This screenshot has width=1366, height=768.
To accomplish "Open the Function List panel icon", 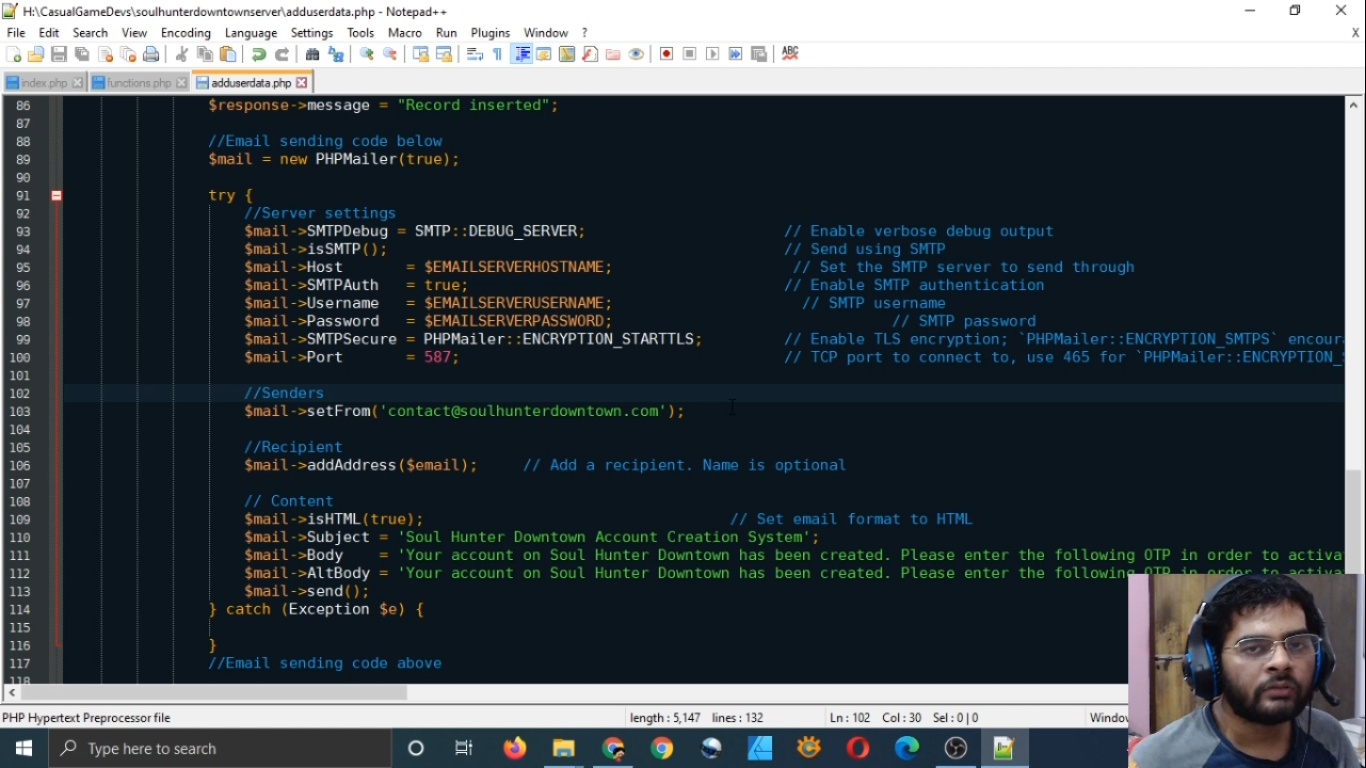I will coord(590,54).
